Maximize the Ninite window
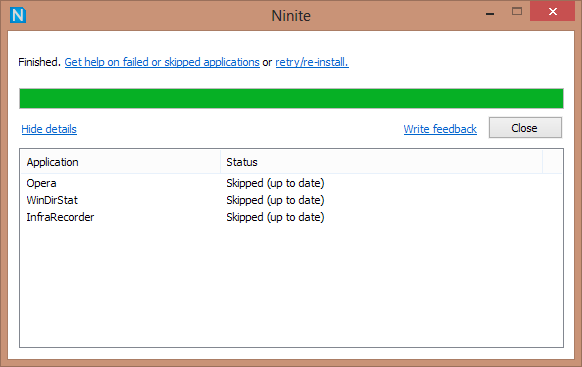Viewport: 582px width, 367px height. [517, 12]
